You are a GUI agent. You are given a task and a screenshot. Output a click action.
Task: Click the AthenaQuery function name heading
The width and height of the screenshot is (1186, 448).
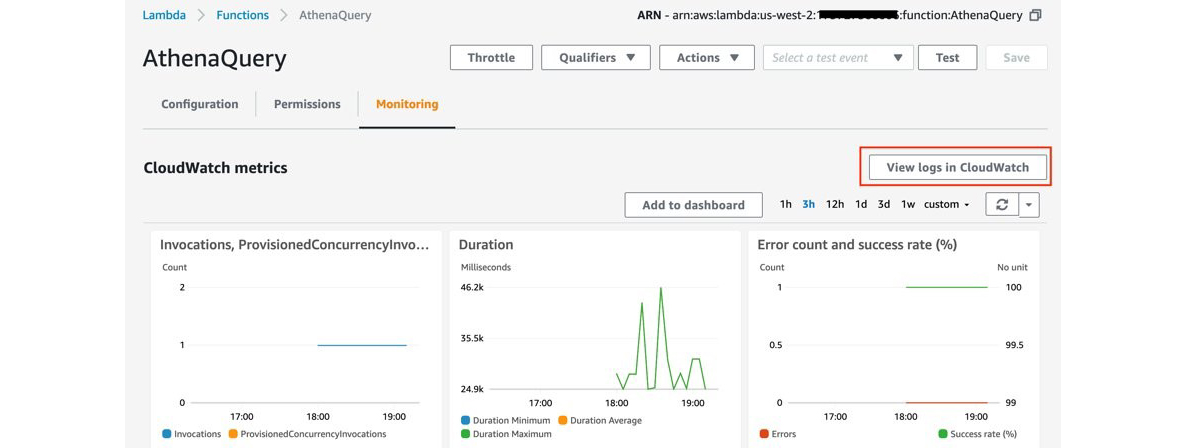215,59
